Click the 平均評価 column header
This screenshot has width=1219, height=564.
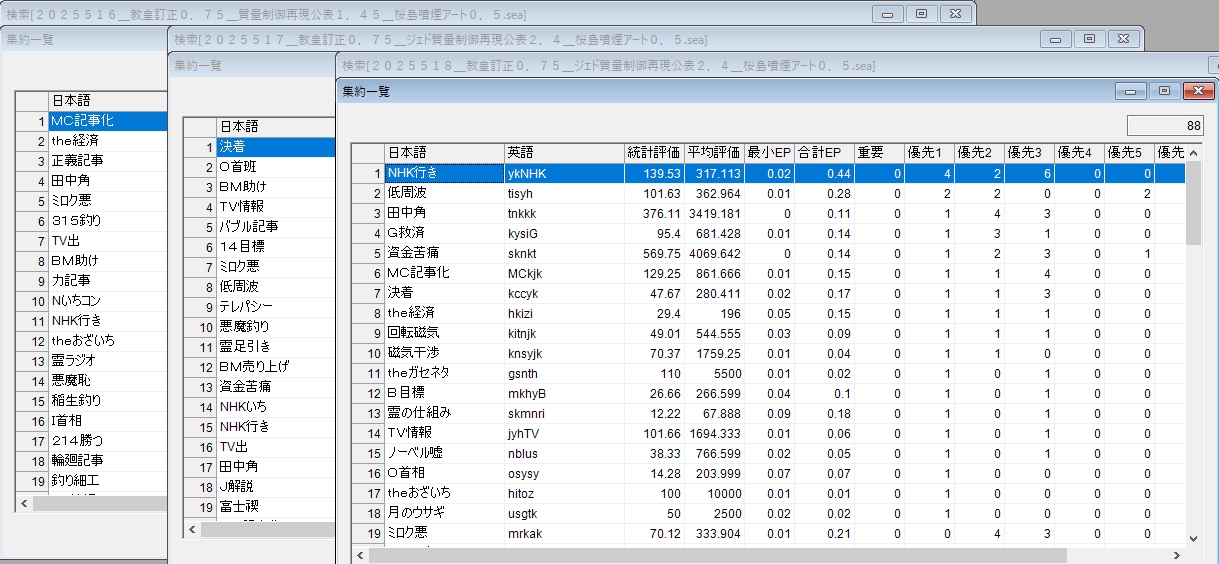[x=714, y=153]
